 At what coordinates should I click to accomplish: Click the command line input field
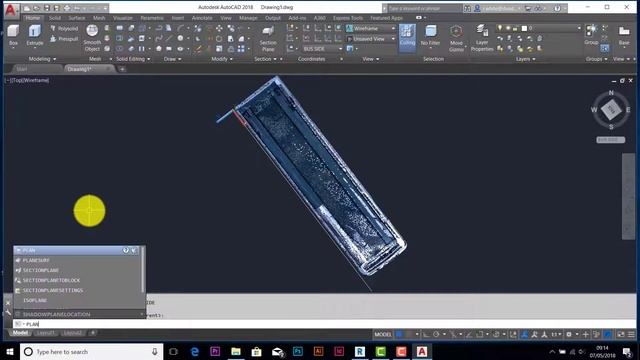point(324,324)
